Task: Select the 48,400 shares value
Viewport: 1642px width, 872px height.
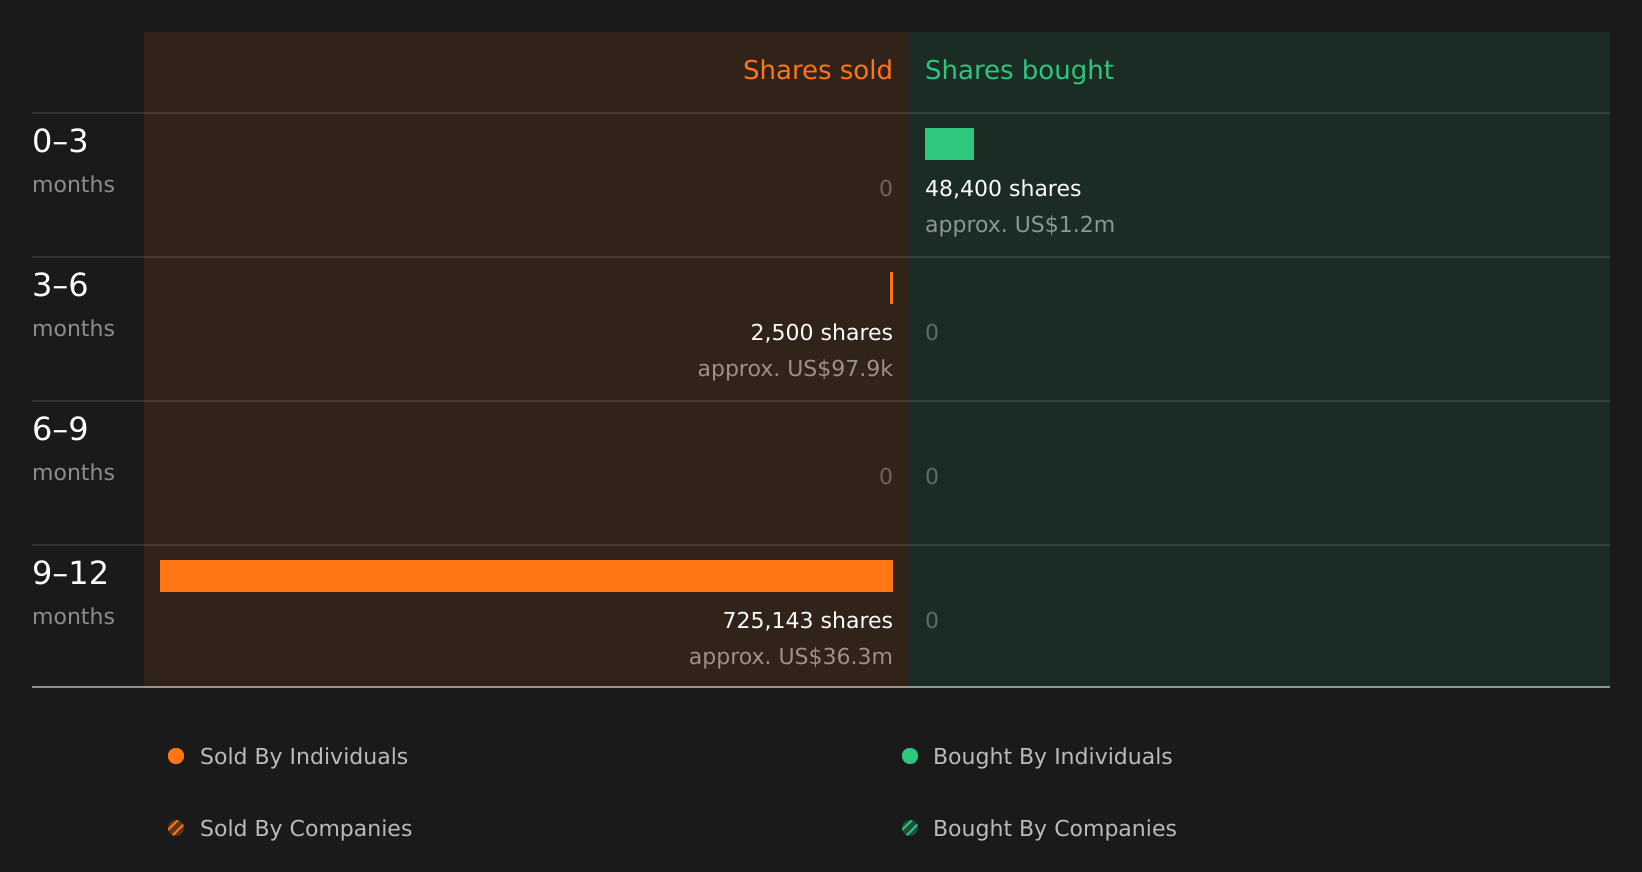Action: tap(1003, 189)
